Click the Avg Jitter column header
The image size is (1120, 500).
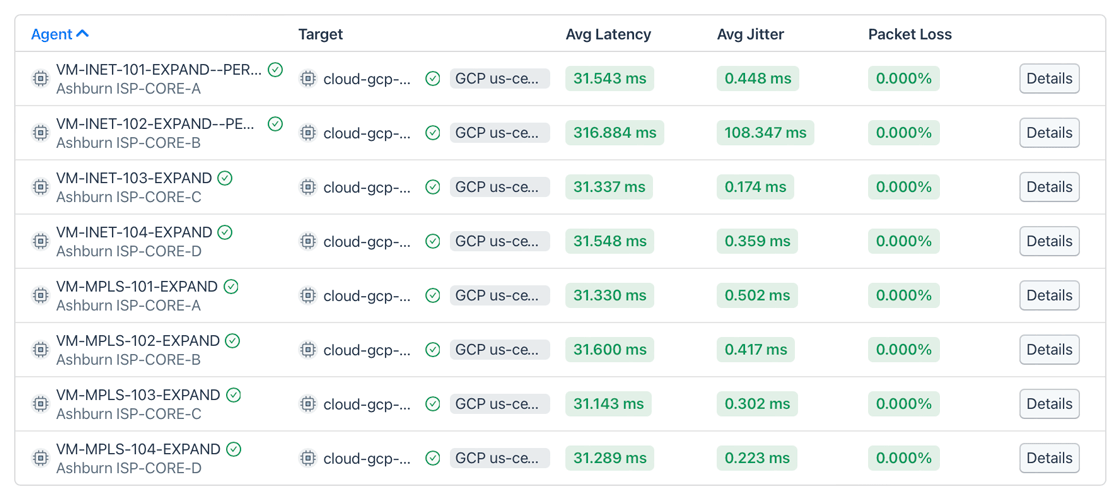coord(750,34)
